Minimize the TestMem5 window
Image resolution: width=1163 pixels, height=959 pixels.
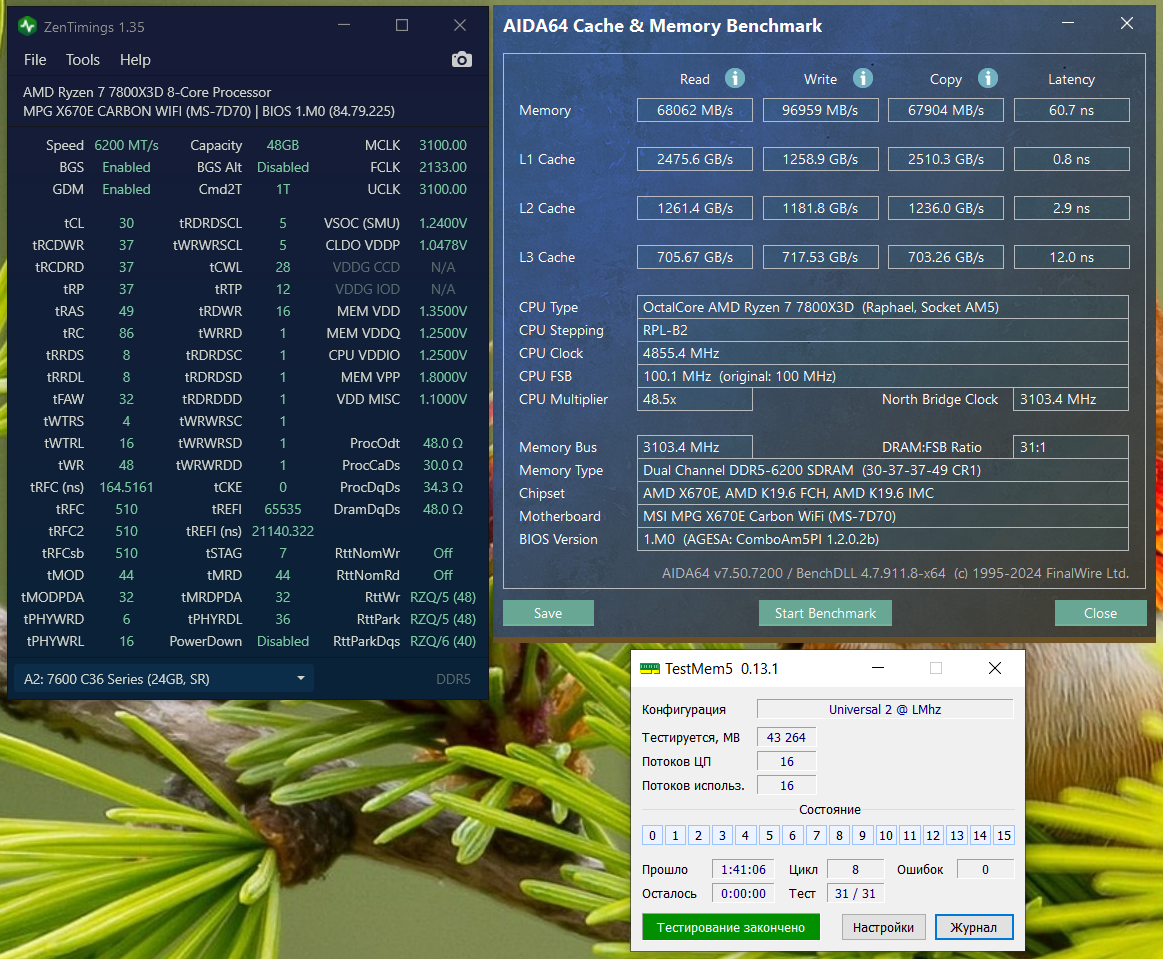pos(878,668)
